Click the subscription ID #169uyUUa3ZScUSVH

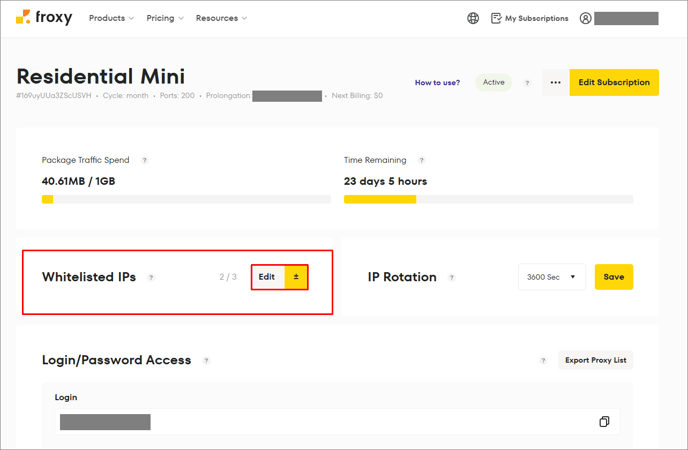[x=54, y=96]
